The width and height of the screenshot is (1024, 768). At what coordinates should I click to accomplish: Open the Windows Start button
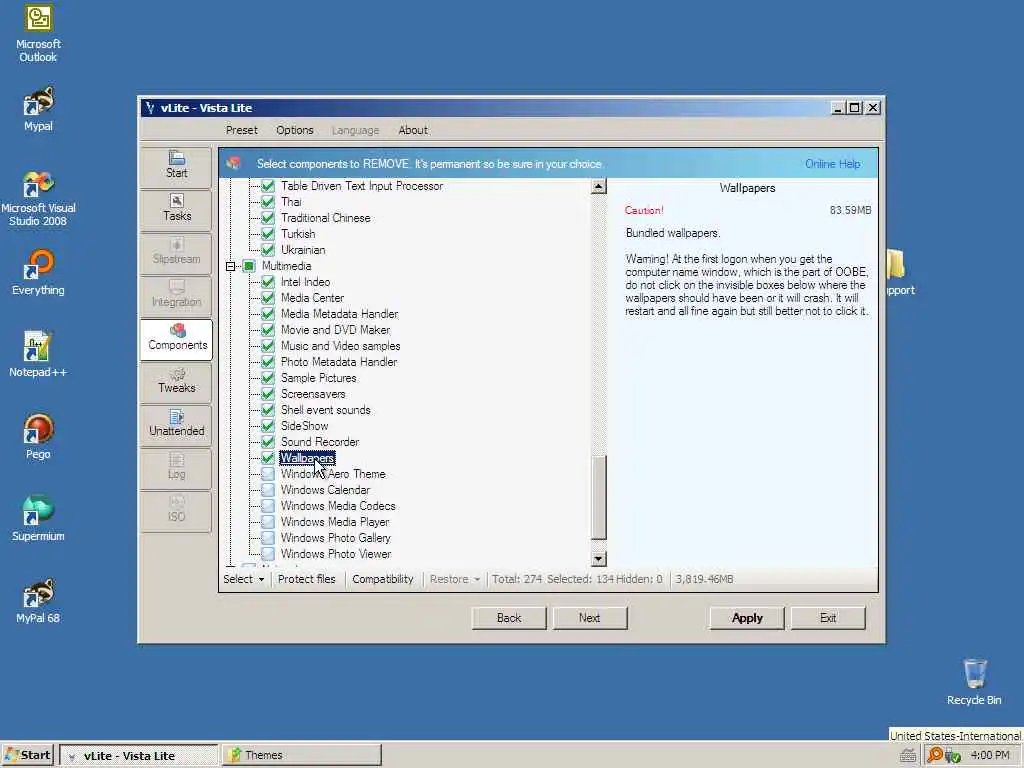click(x=27, y=756)
